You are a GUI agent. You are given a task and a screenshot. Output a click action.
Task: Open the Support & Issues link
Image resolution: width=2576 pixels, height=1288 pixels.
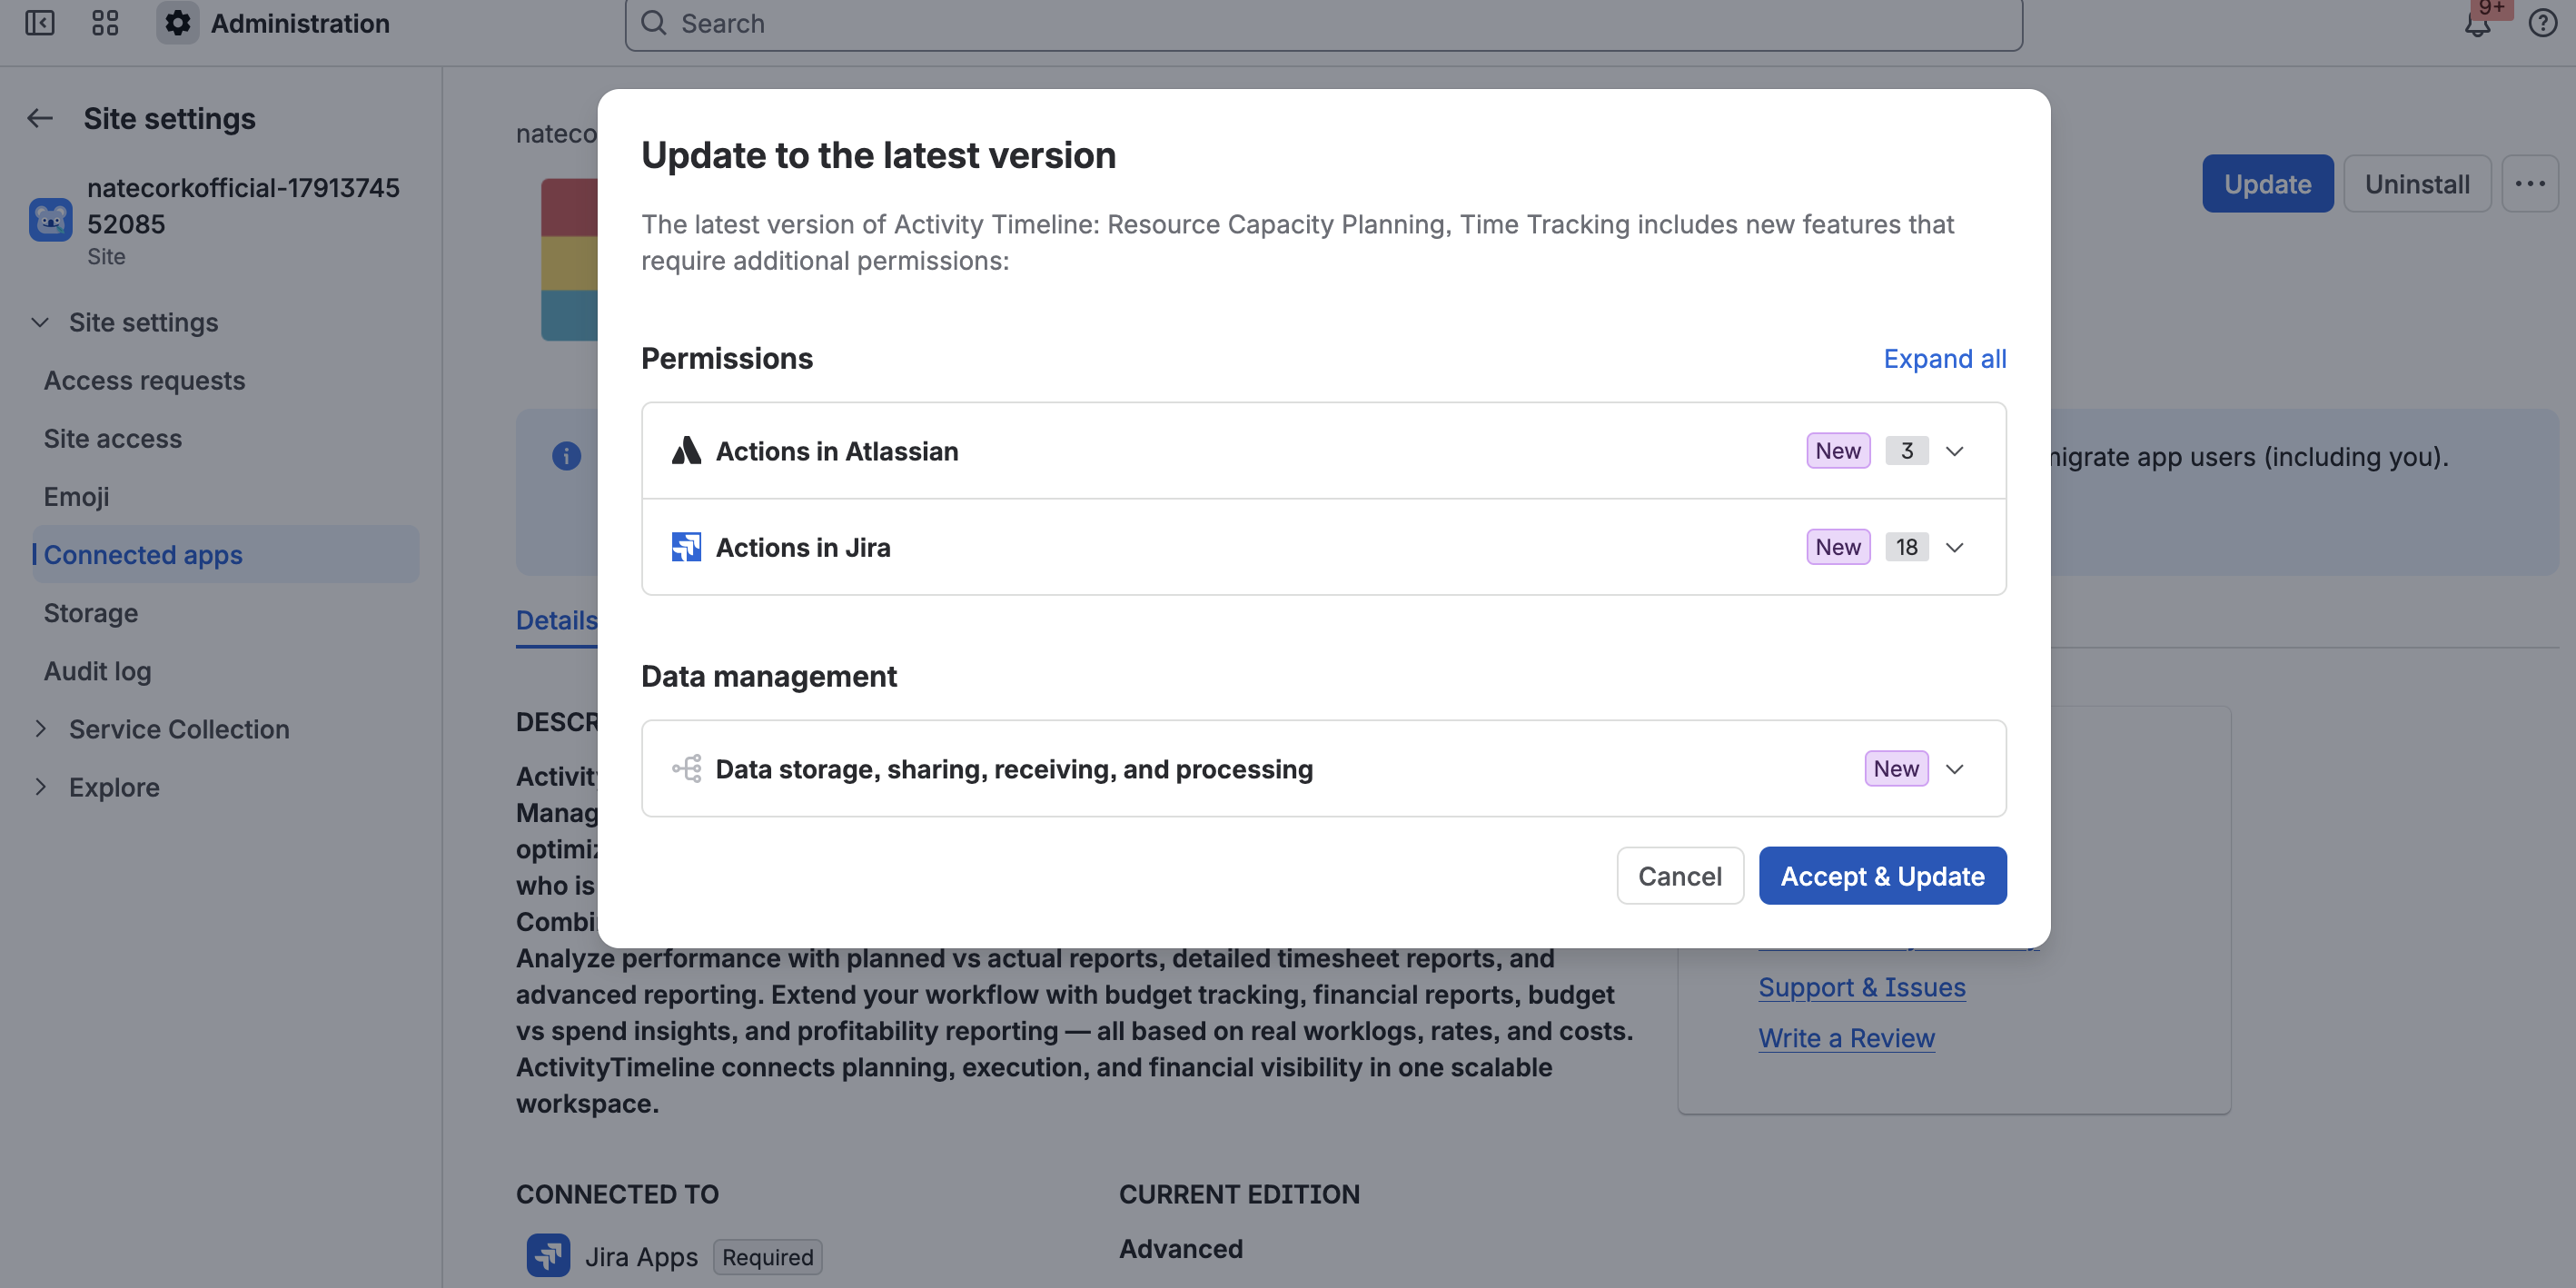point(1862,987)
